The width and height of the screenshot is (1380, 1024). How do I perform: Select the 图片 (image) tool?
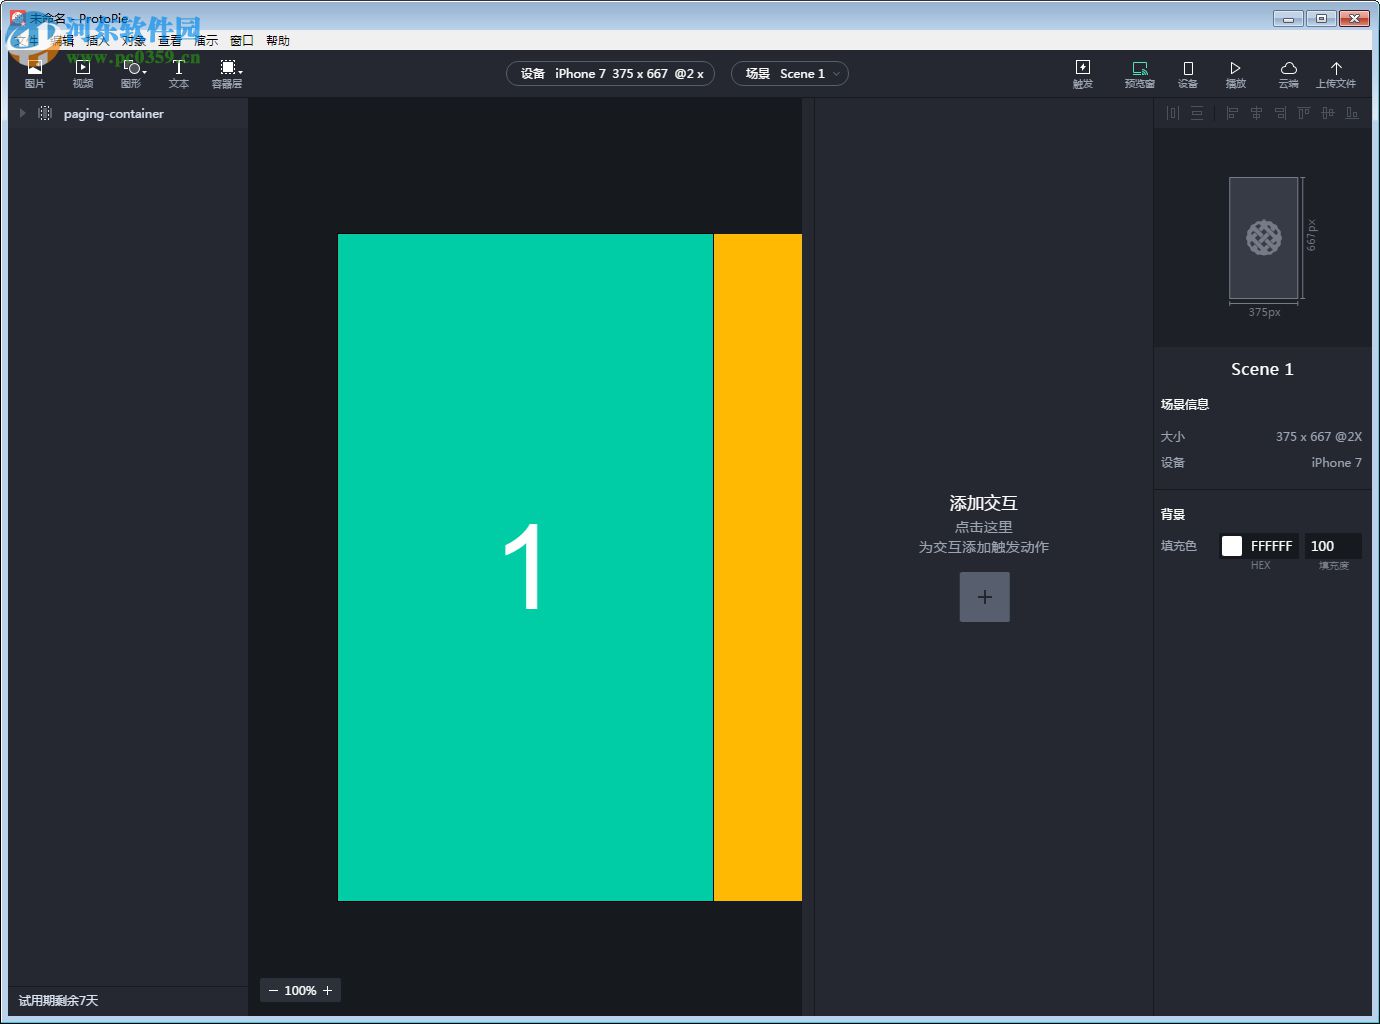point(34,72)
